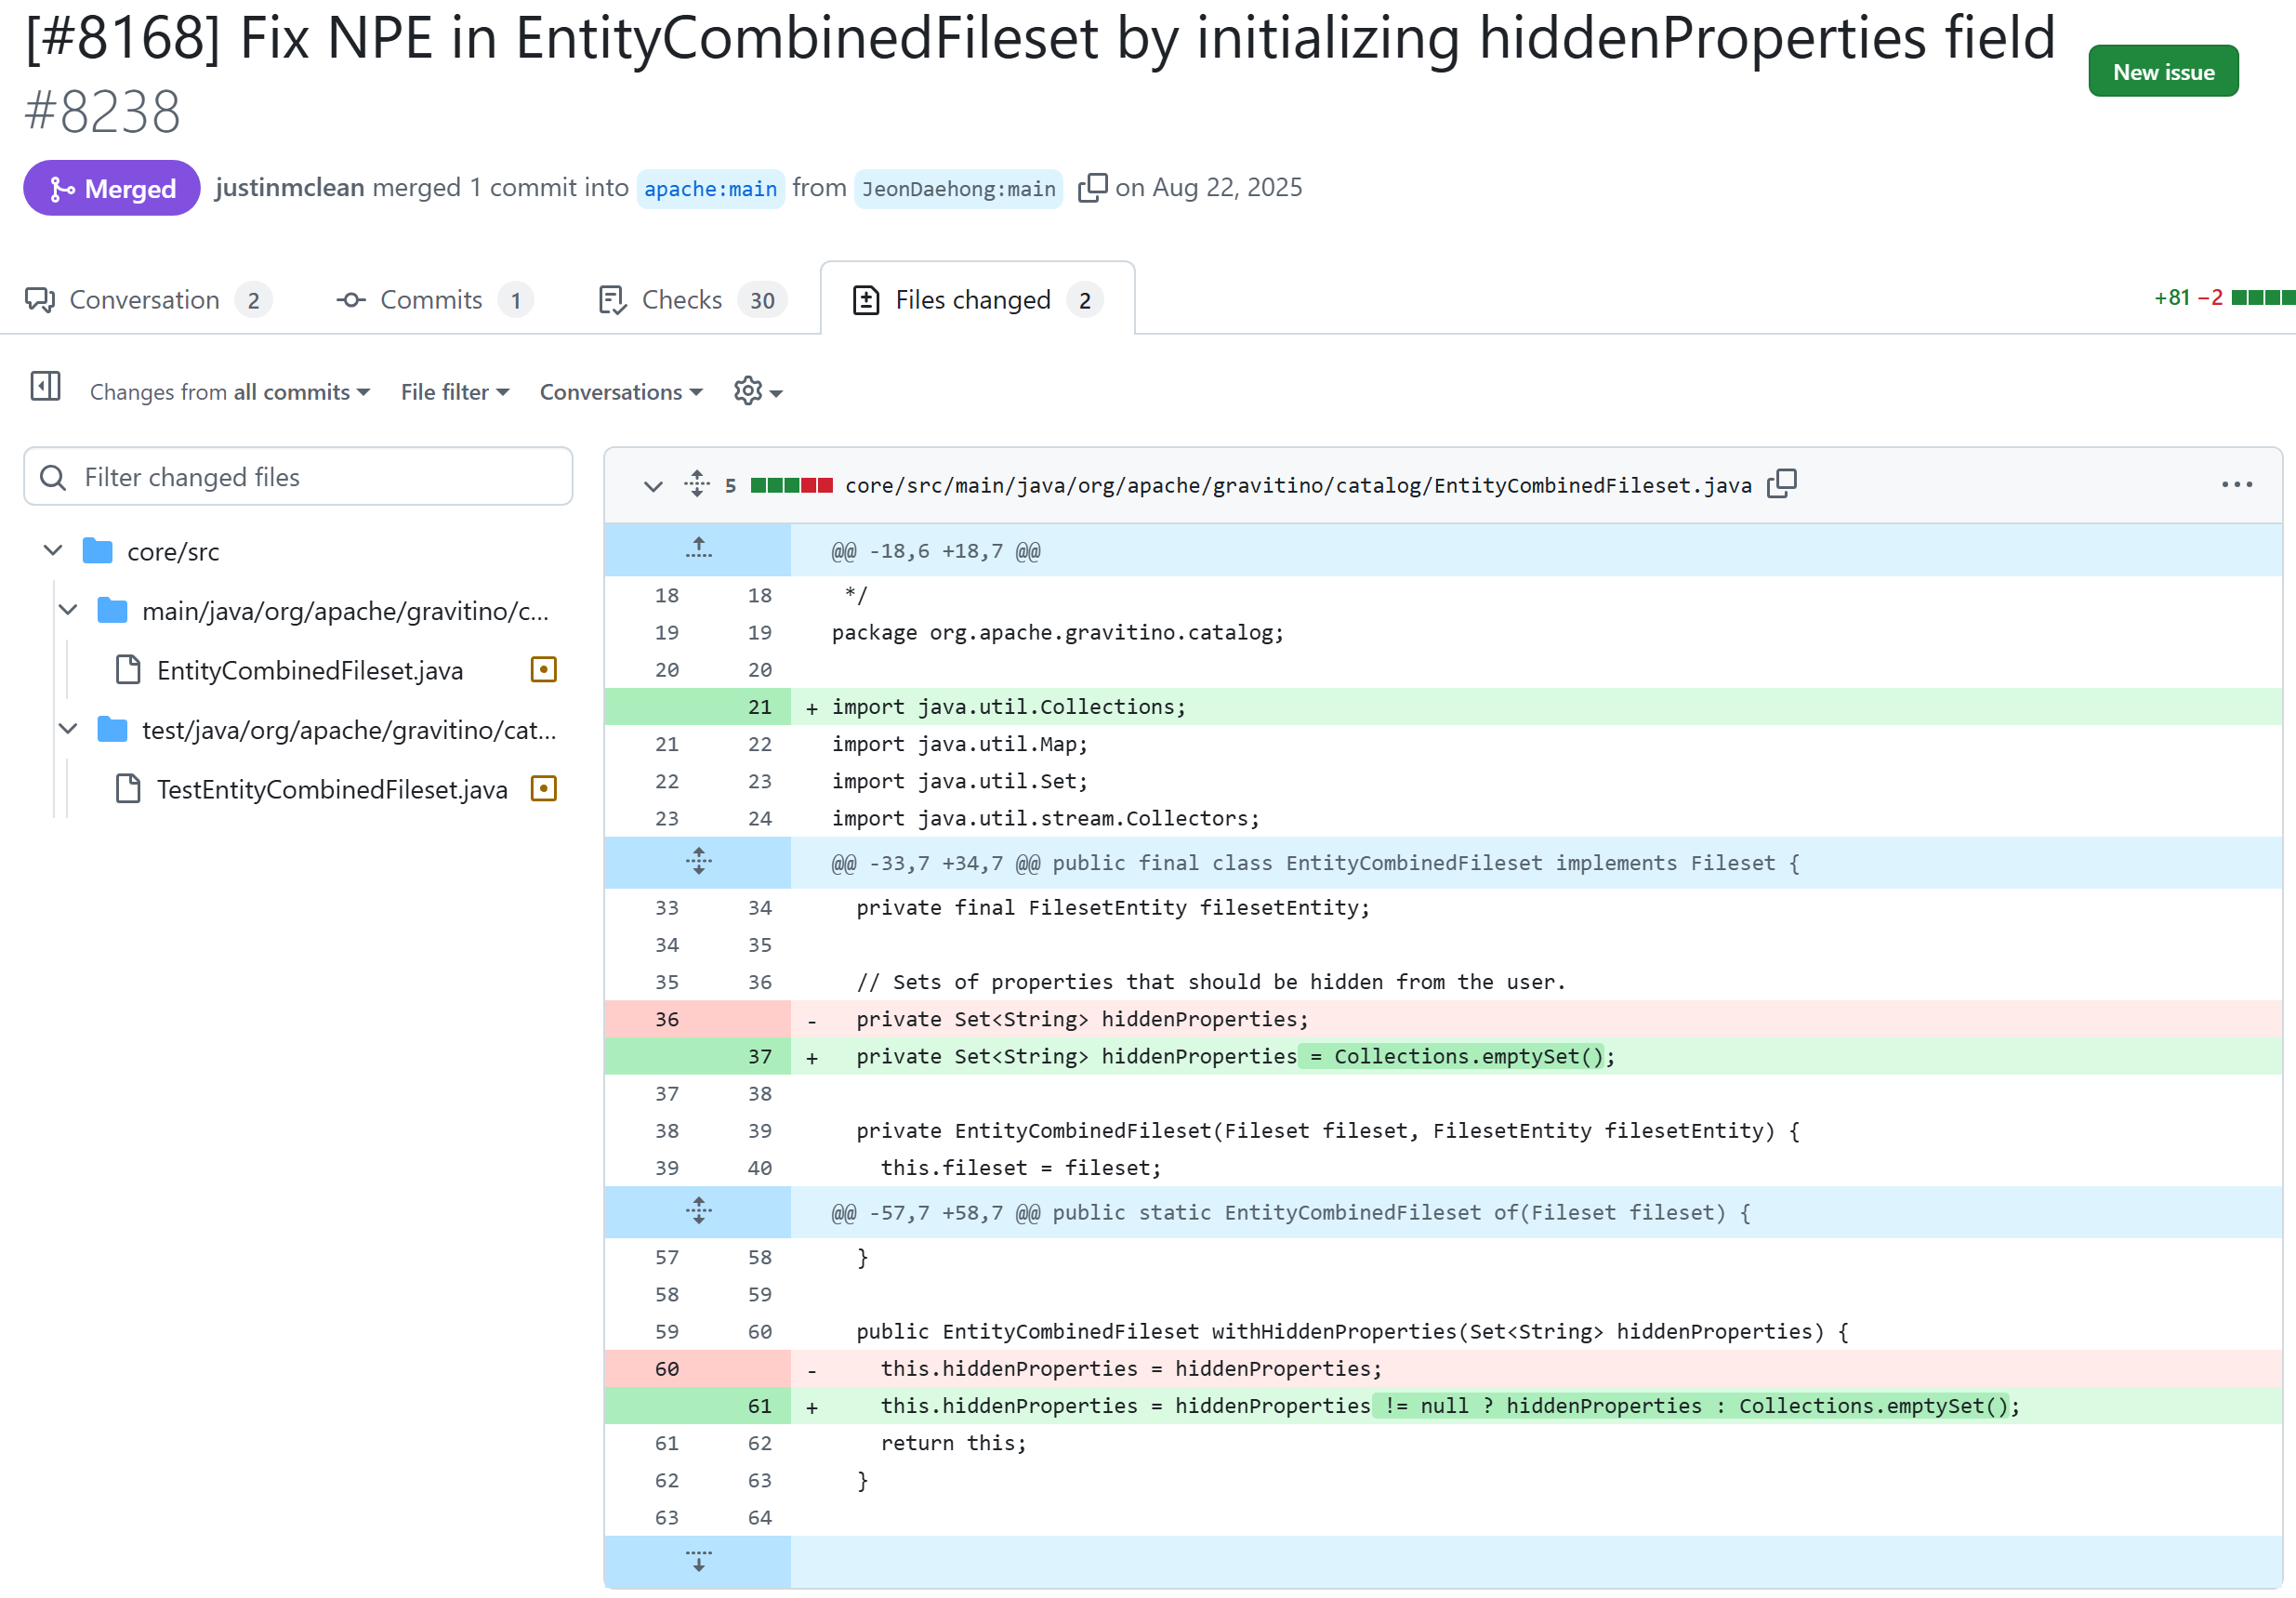Copy the head branch name icon

pos(1092,187)
